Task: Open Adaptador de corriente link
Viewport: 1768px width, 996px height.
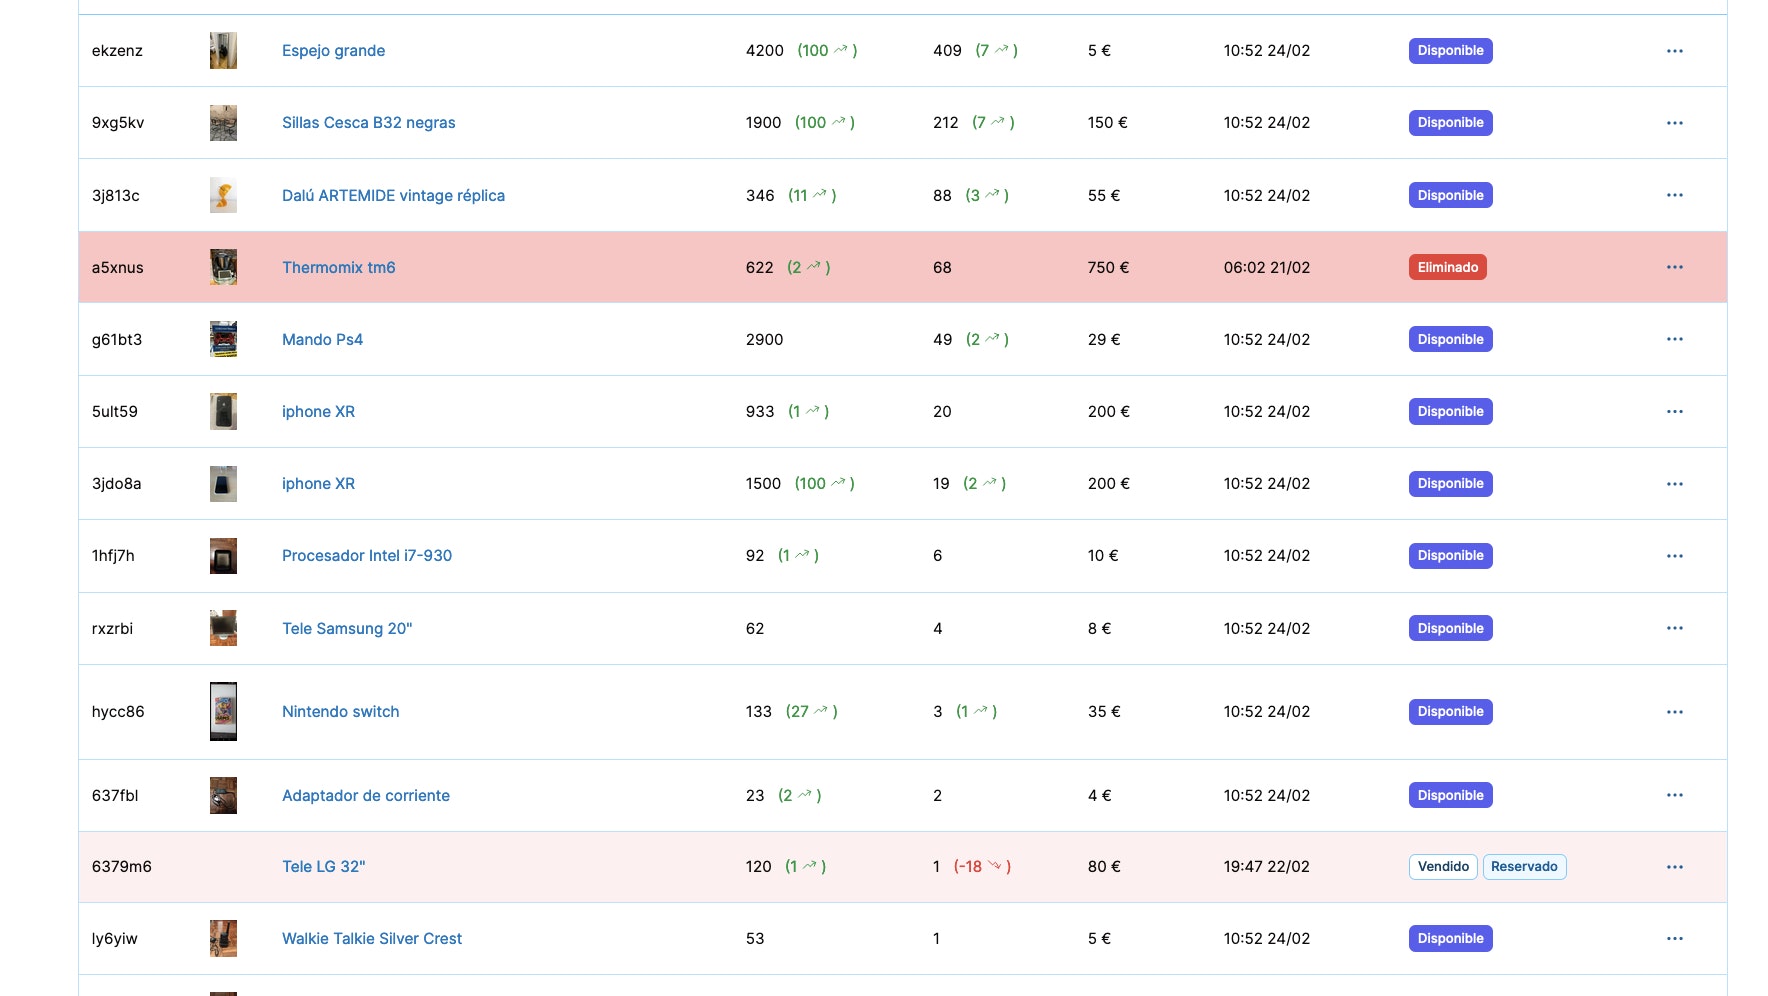Action: (366, 795)
